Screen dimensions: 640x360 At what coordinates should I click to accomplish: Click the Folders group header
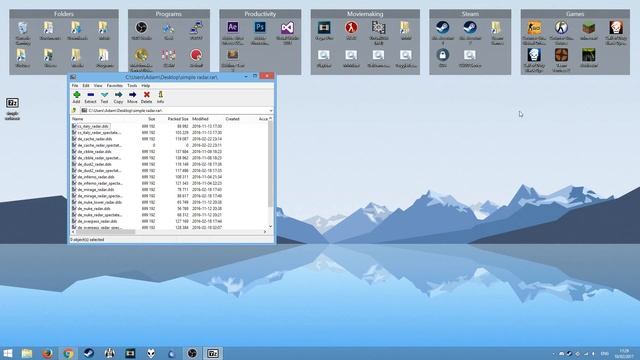[64, 14]
